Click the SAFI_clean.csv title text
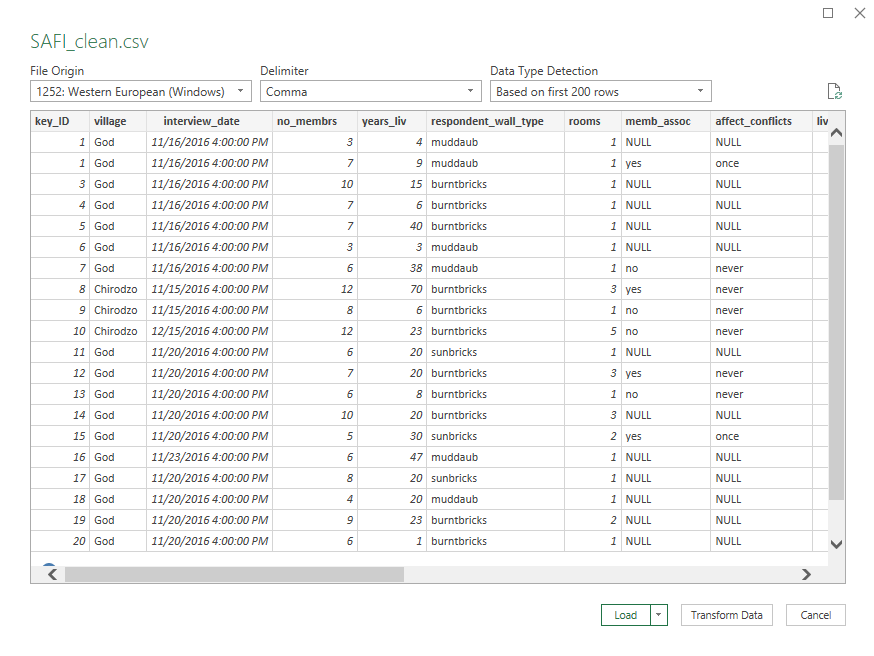 click(89, 41)
